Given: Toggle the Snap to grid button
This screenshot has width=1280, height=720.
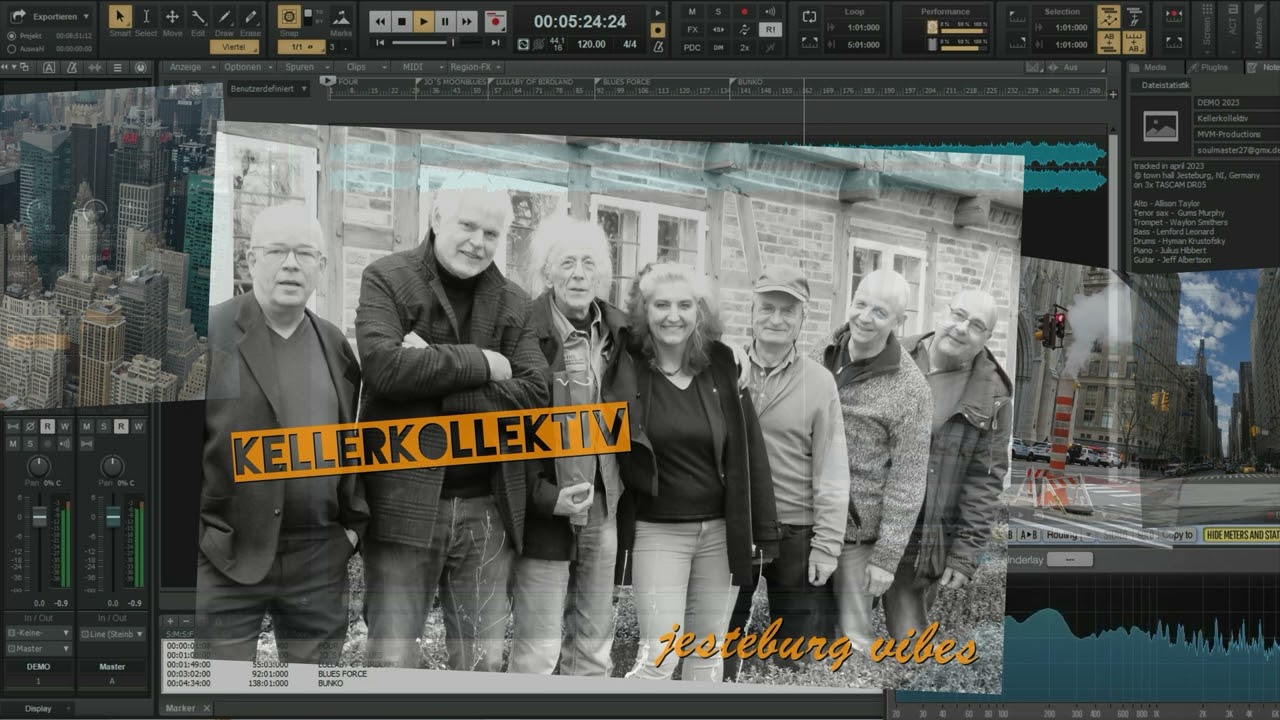Looking at the screenshot, I should click(x=289, y=17).
